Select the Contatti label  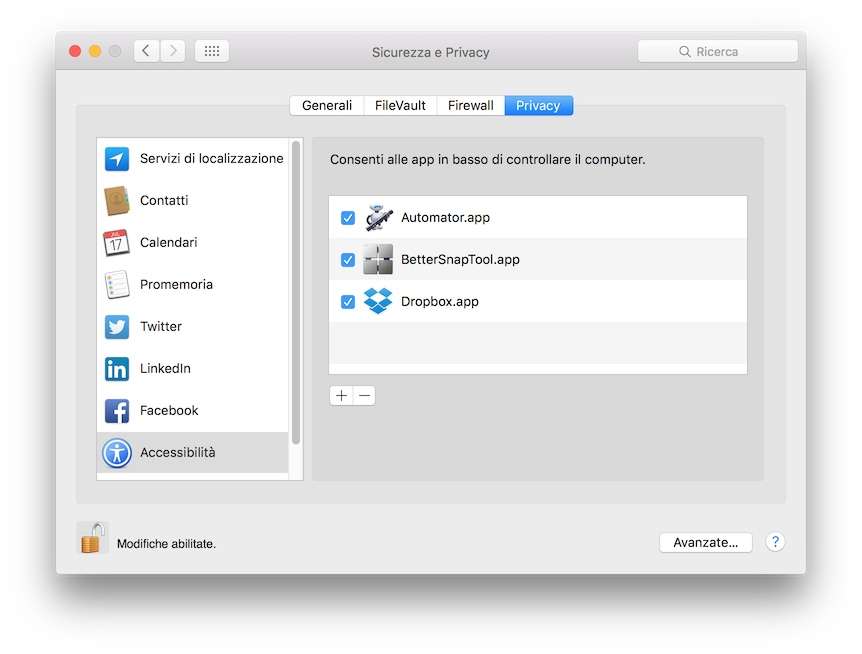pyautogui.click(x=164, y=201)
